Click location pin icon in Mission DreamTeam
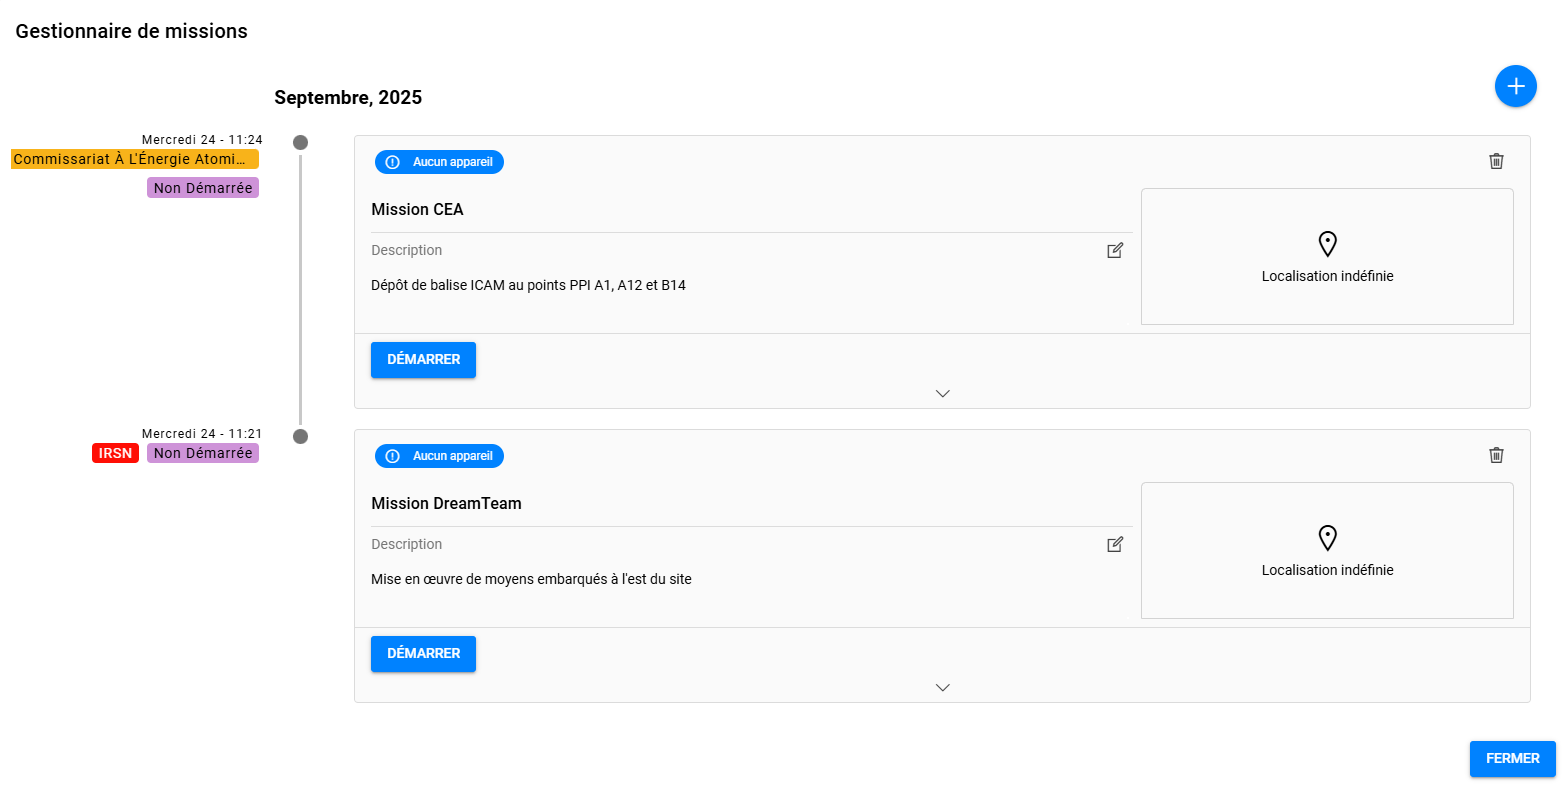 click(x=1327, y=538)
